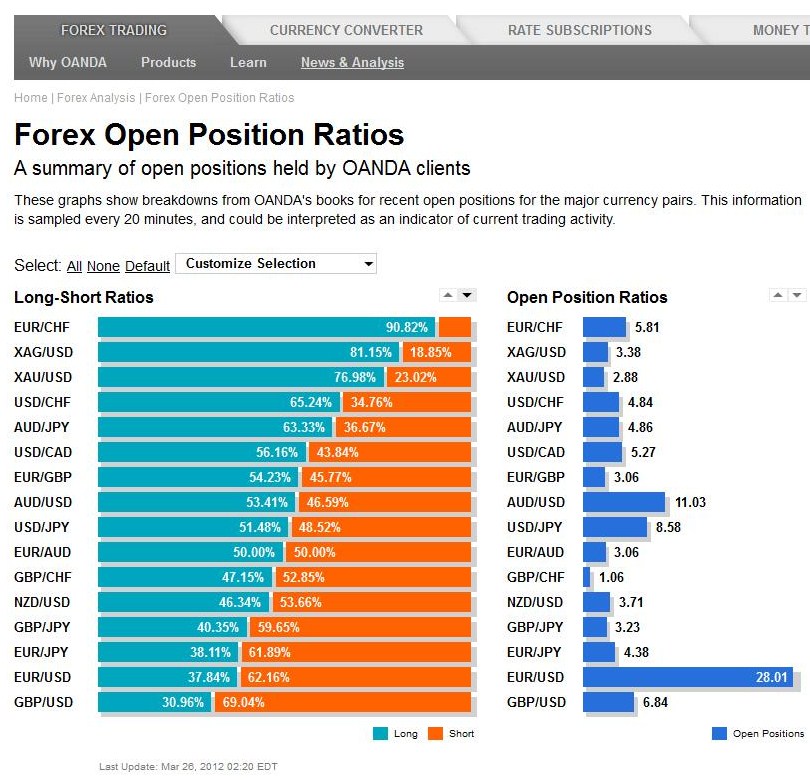810x780 pixels.
Task: Click the USD/JPY long bar showing 51.48%
Action: tap(193, 527)
